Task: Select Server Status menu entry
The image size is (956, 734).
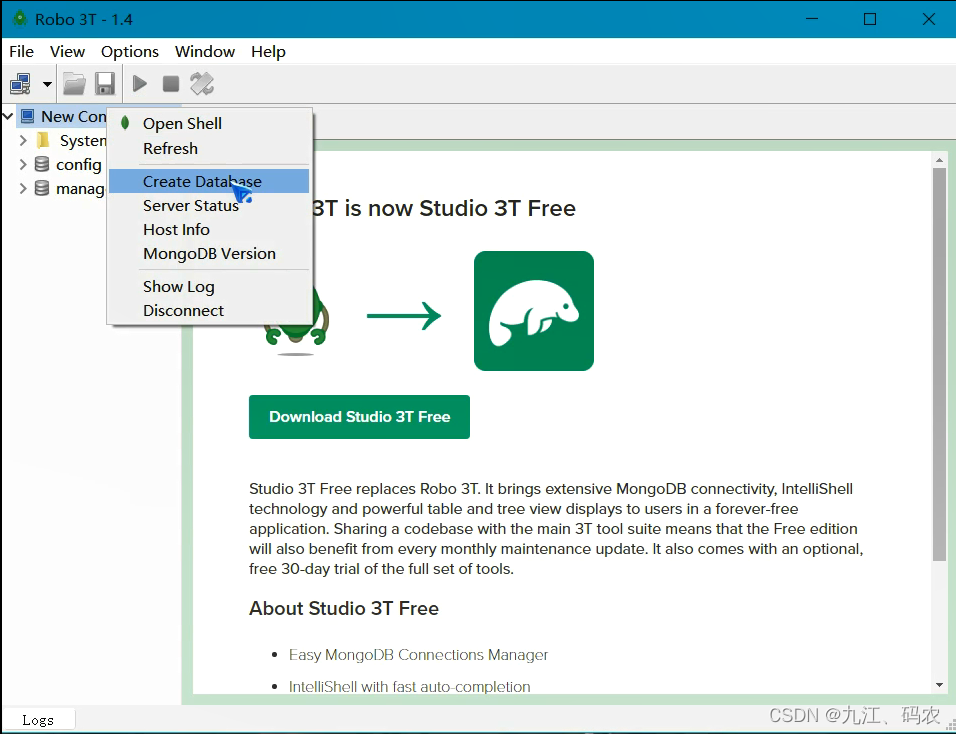Action: (x=209, y=205)
